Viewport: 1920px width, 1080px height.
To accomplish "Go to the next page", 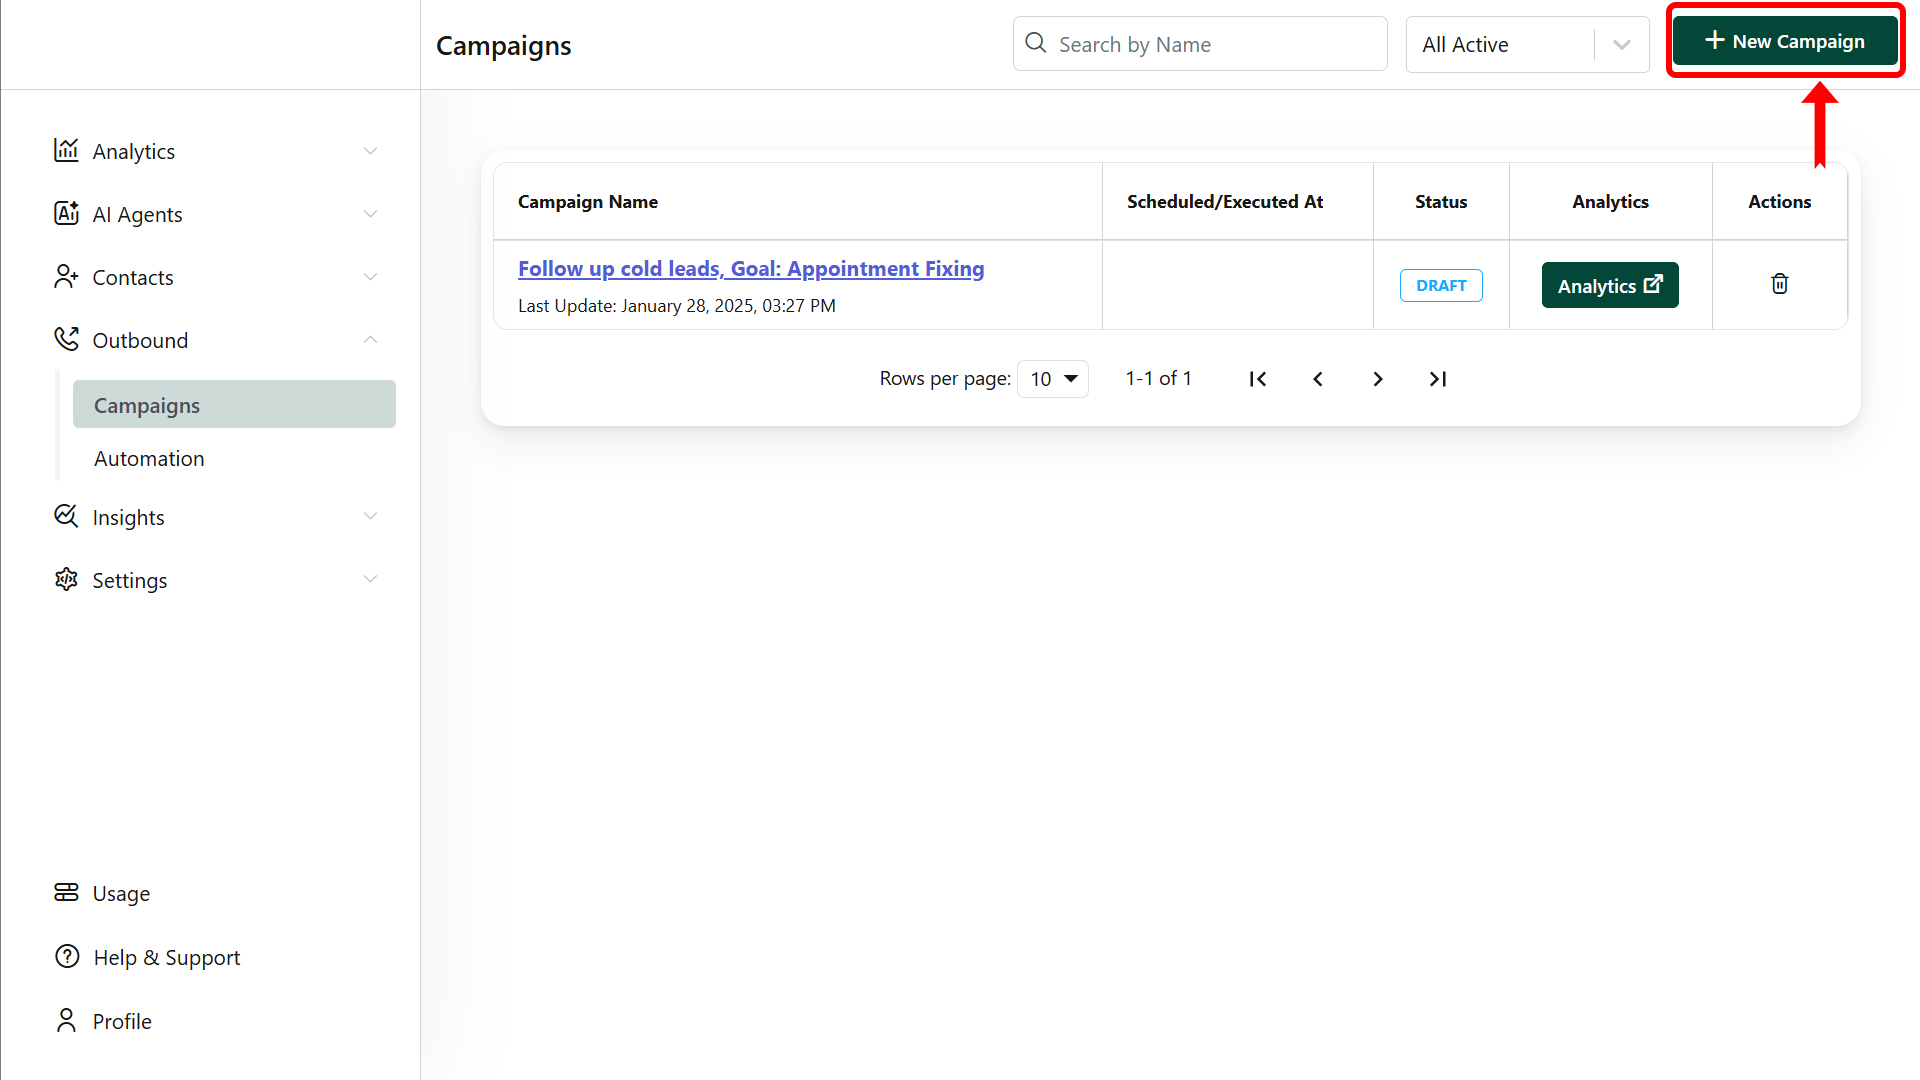I will (x=1378, y=379).
